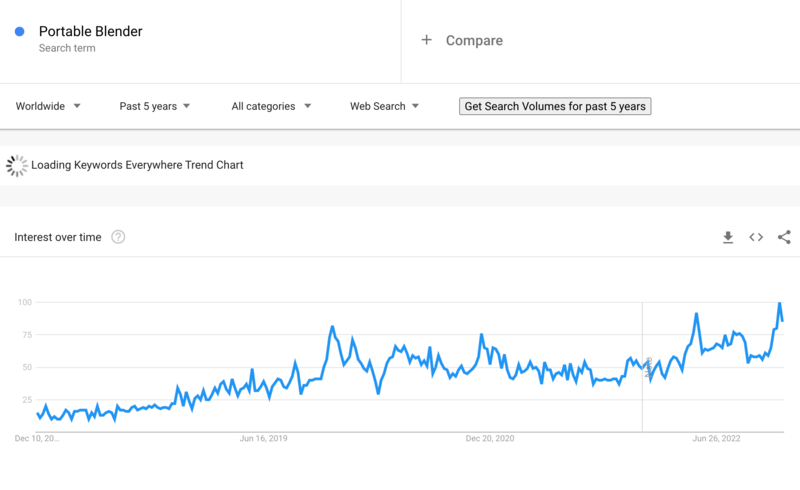Image resolution: width=800 pixels, height=490 pixels.
Task: Click the Dec 20, 2020 axis label
Action: coord(490,438)
